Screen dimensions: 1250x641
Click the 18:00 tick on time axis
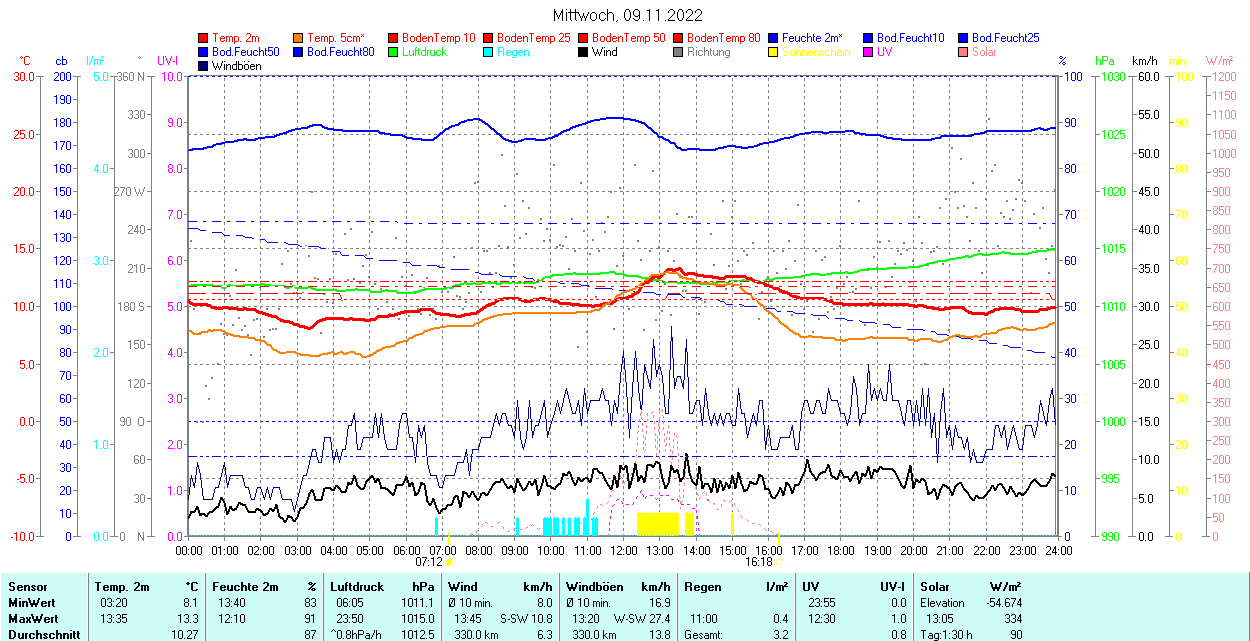tap(841, 549)
